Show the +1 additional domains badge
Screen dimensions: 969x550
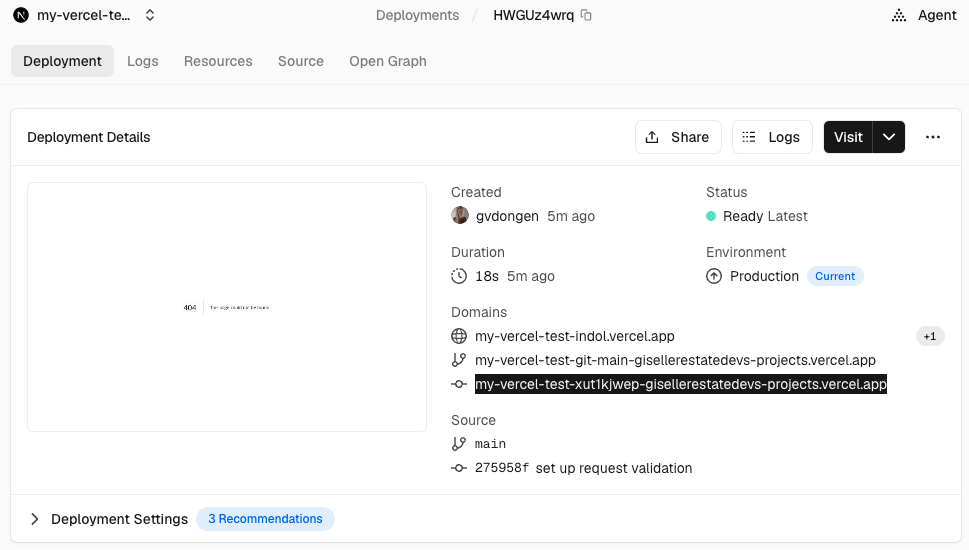[930, 336]
